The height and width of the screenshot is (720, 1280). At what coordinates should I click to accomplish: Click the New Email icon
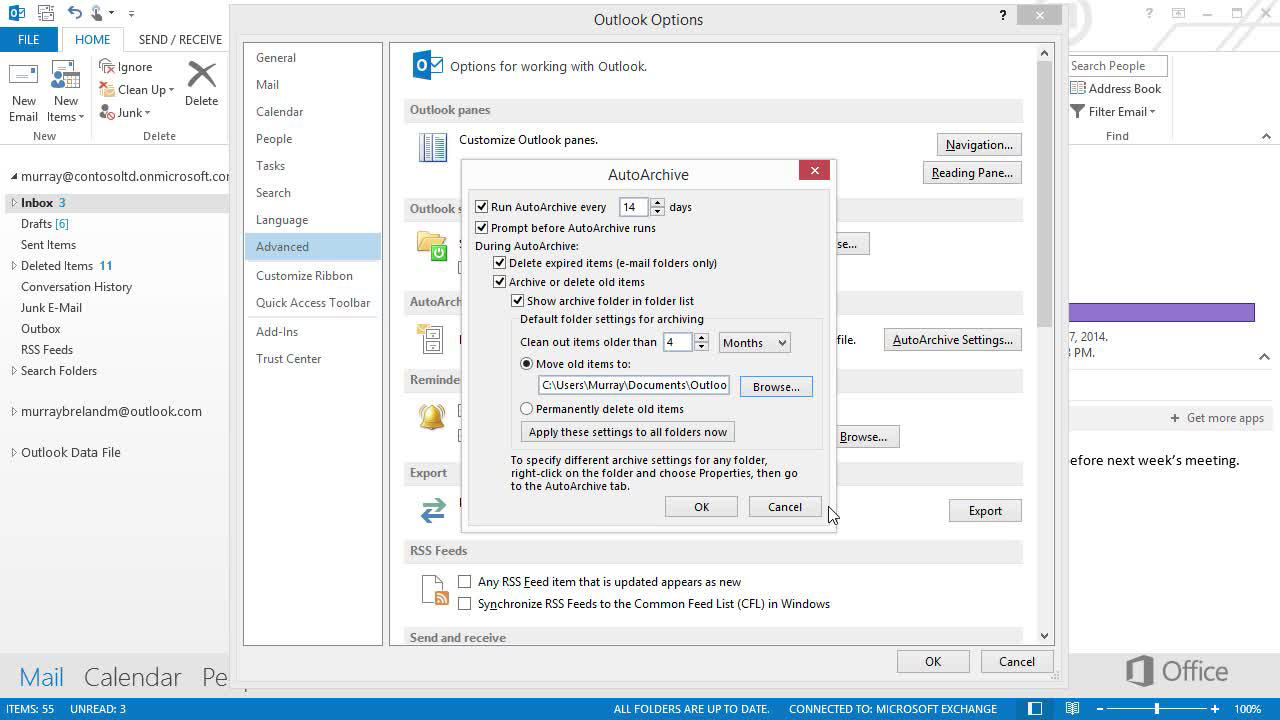(x=23, y=76)
